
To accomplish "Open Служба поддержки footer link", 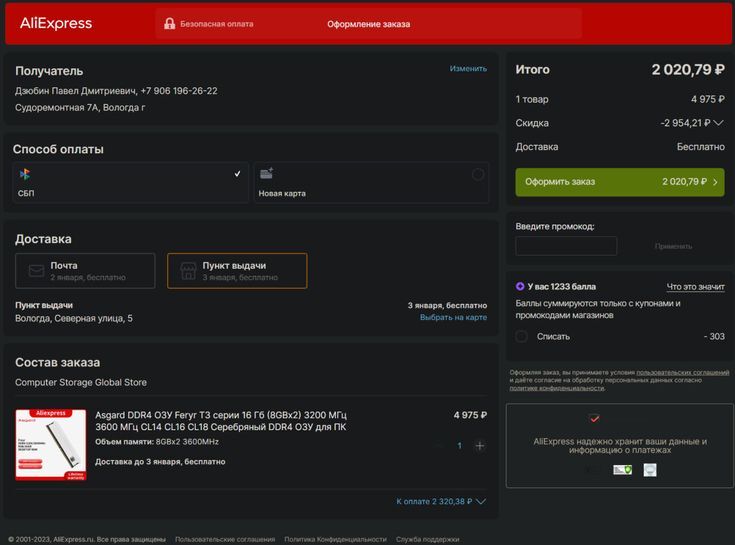I will [428, 539].
